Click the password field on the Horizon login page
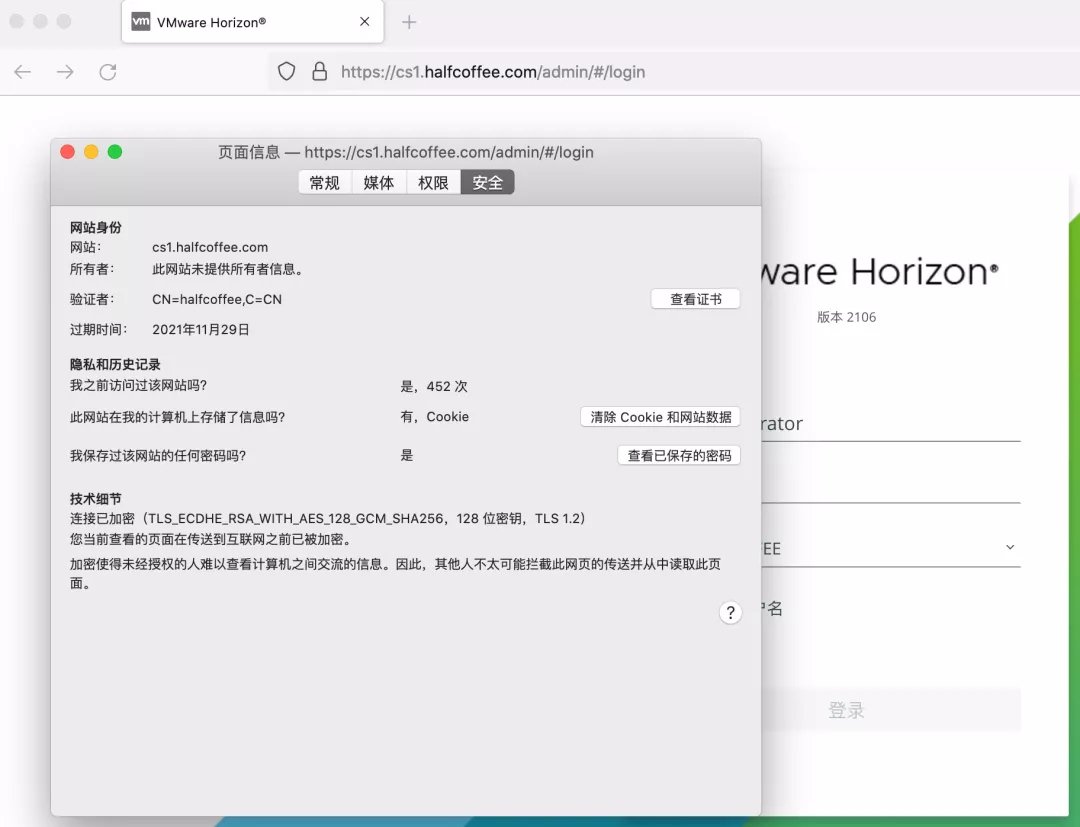 [891, 485]
